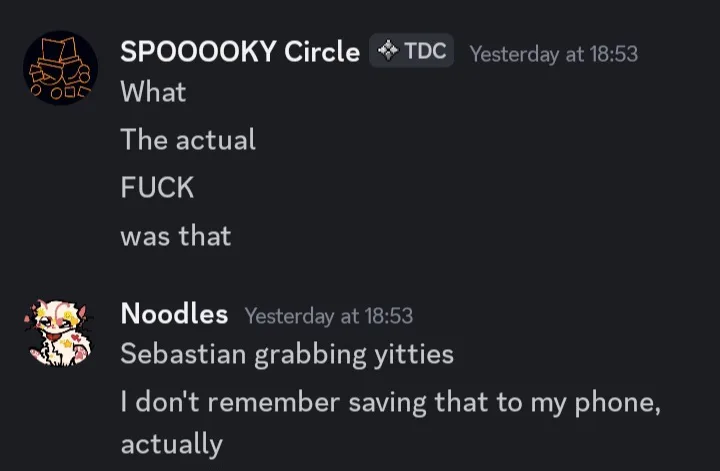Click the SPOOOOKY Circle username
Viewport: 720px width, 471px height.
pos(240,53)
